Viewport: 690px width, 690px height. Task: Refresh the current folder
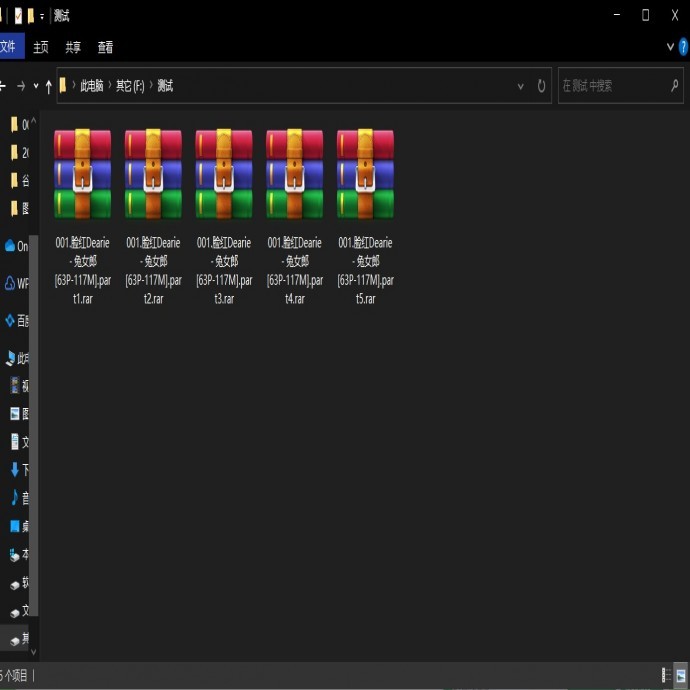tap(541, 86)
